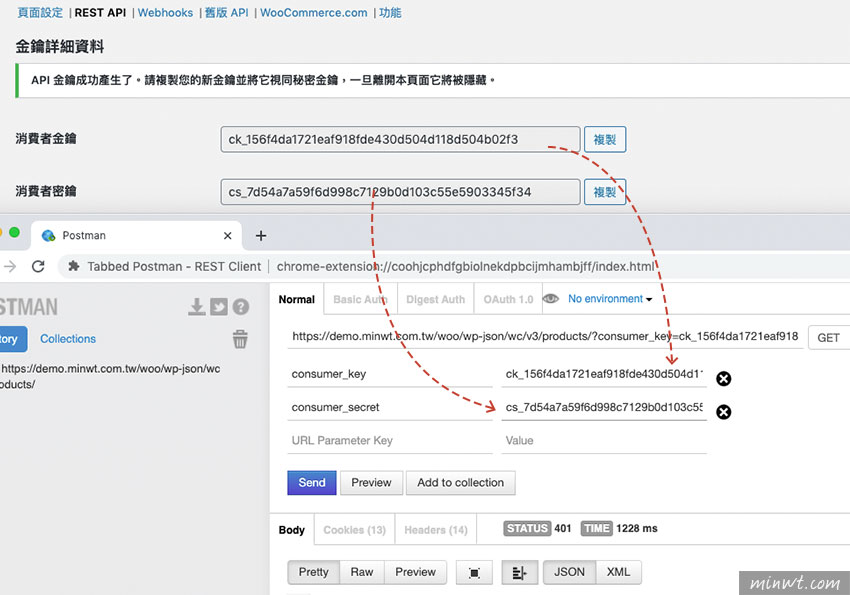
Task: Open the Webhooks section link
Action: click(165, 12)
